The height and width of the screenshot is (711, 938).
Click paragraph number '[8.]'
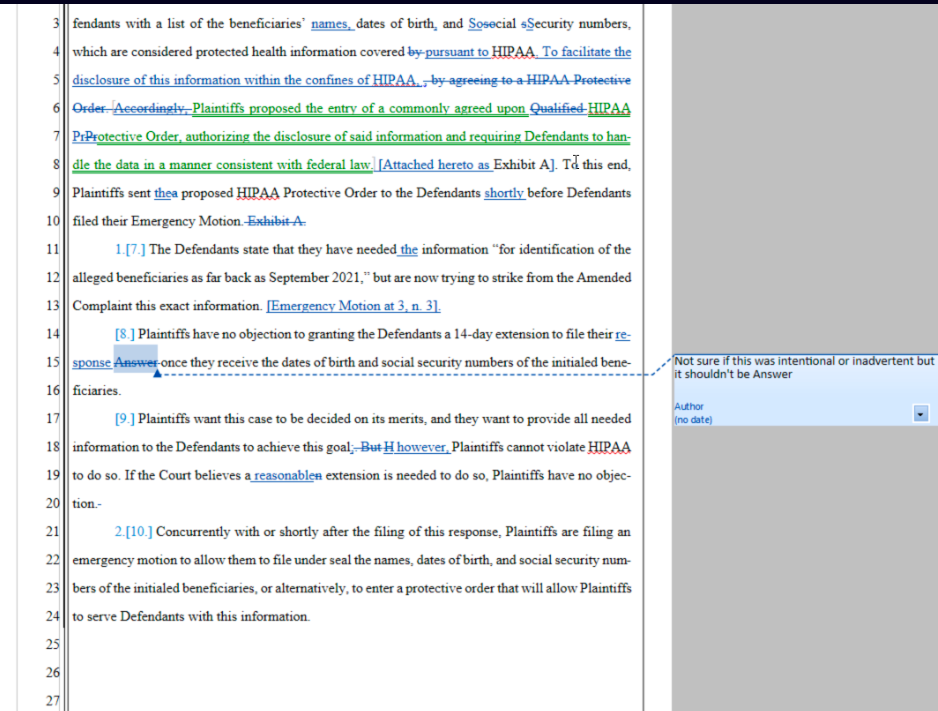124,334
